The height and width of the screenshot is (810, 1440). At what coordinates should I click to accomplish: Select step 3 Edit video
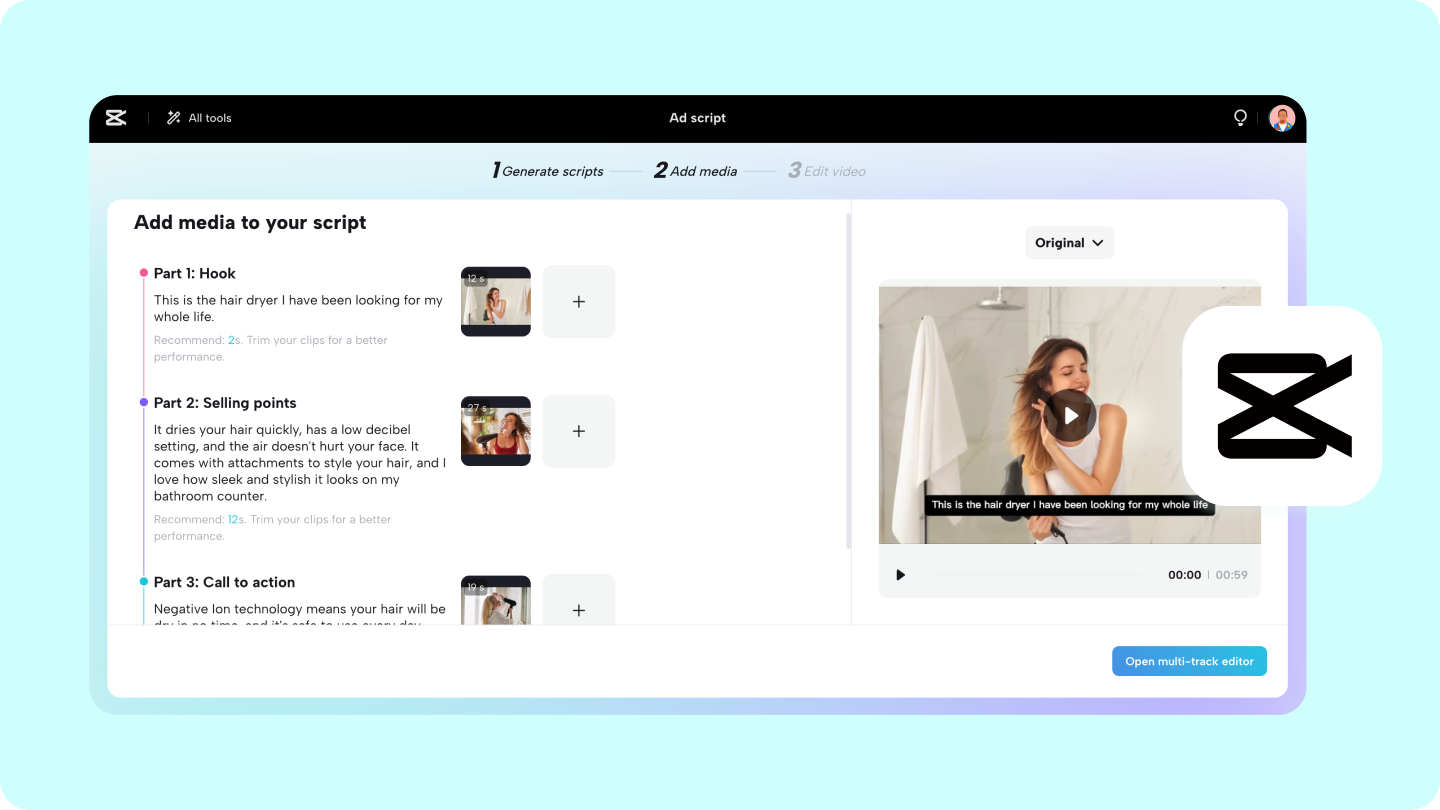(x=827, y=171)
